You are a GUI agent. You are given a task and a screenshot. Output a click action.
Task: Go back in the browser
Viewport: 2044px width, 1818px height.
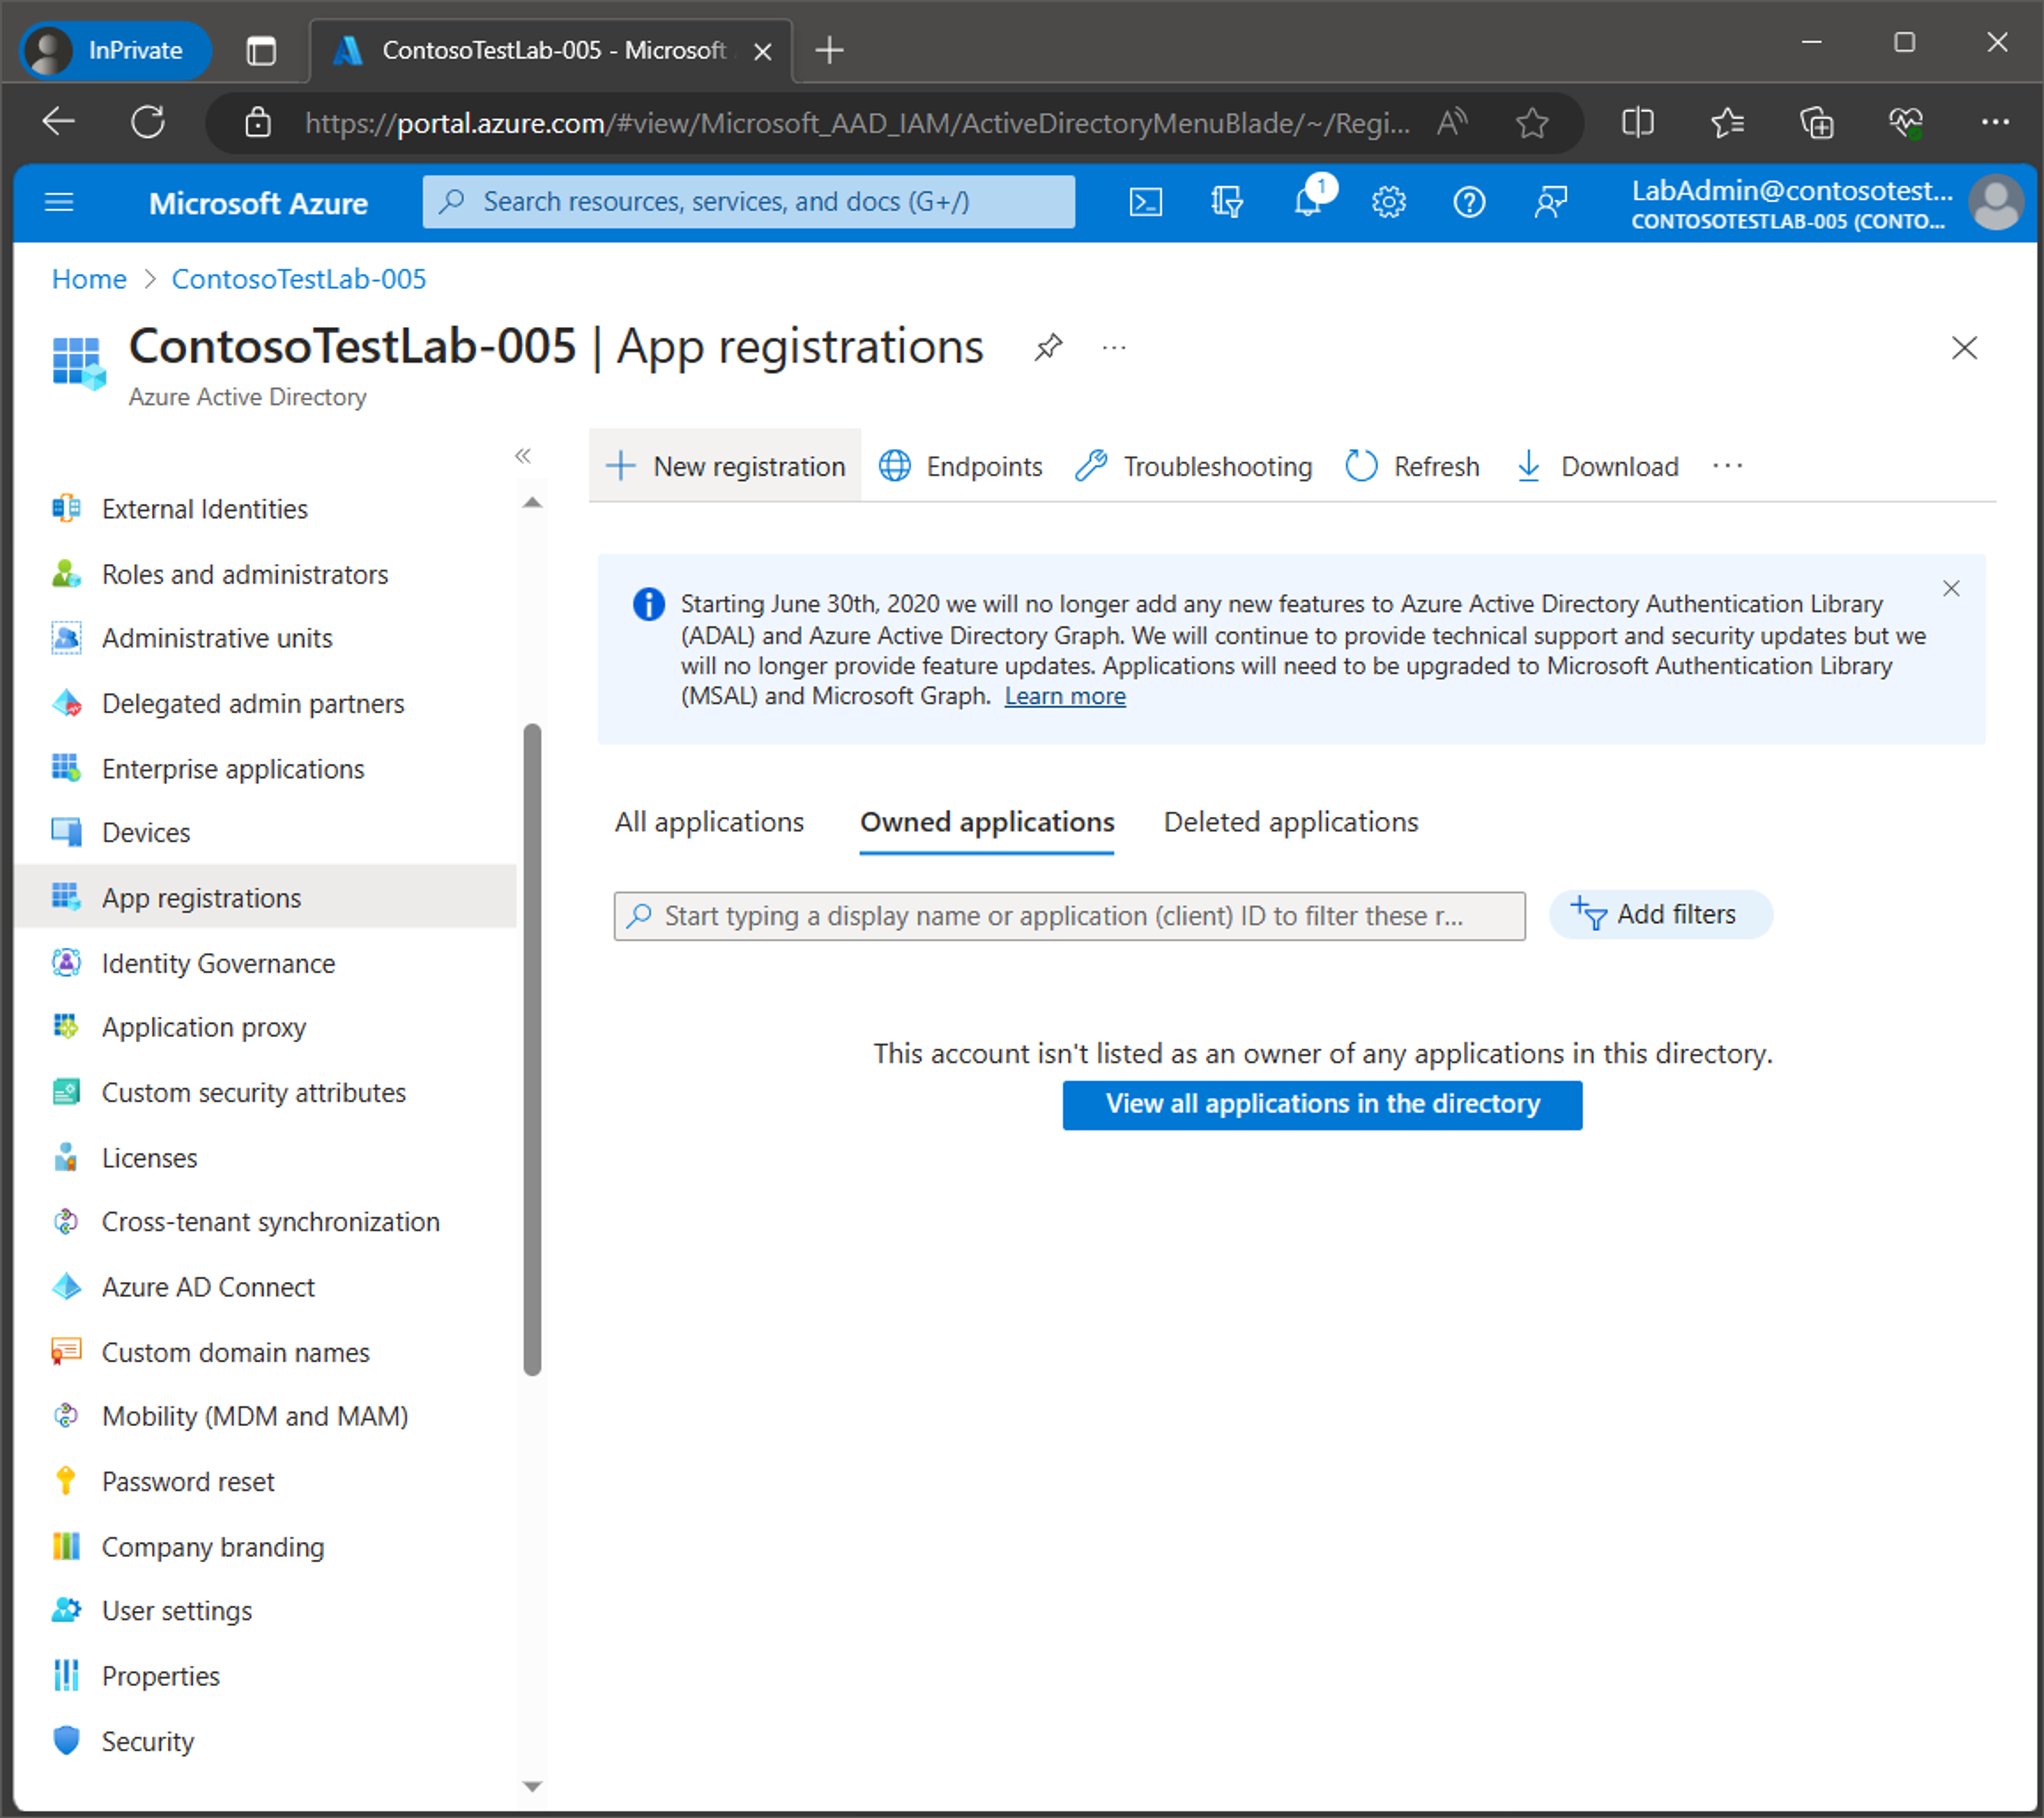[x=59, y=122]
